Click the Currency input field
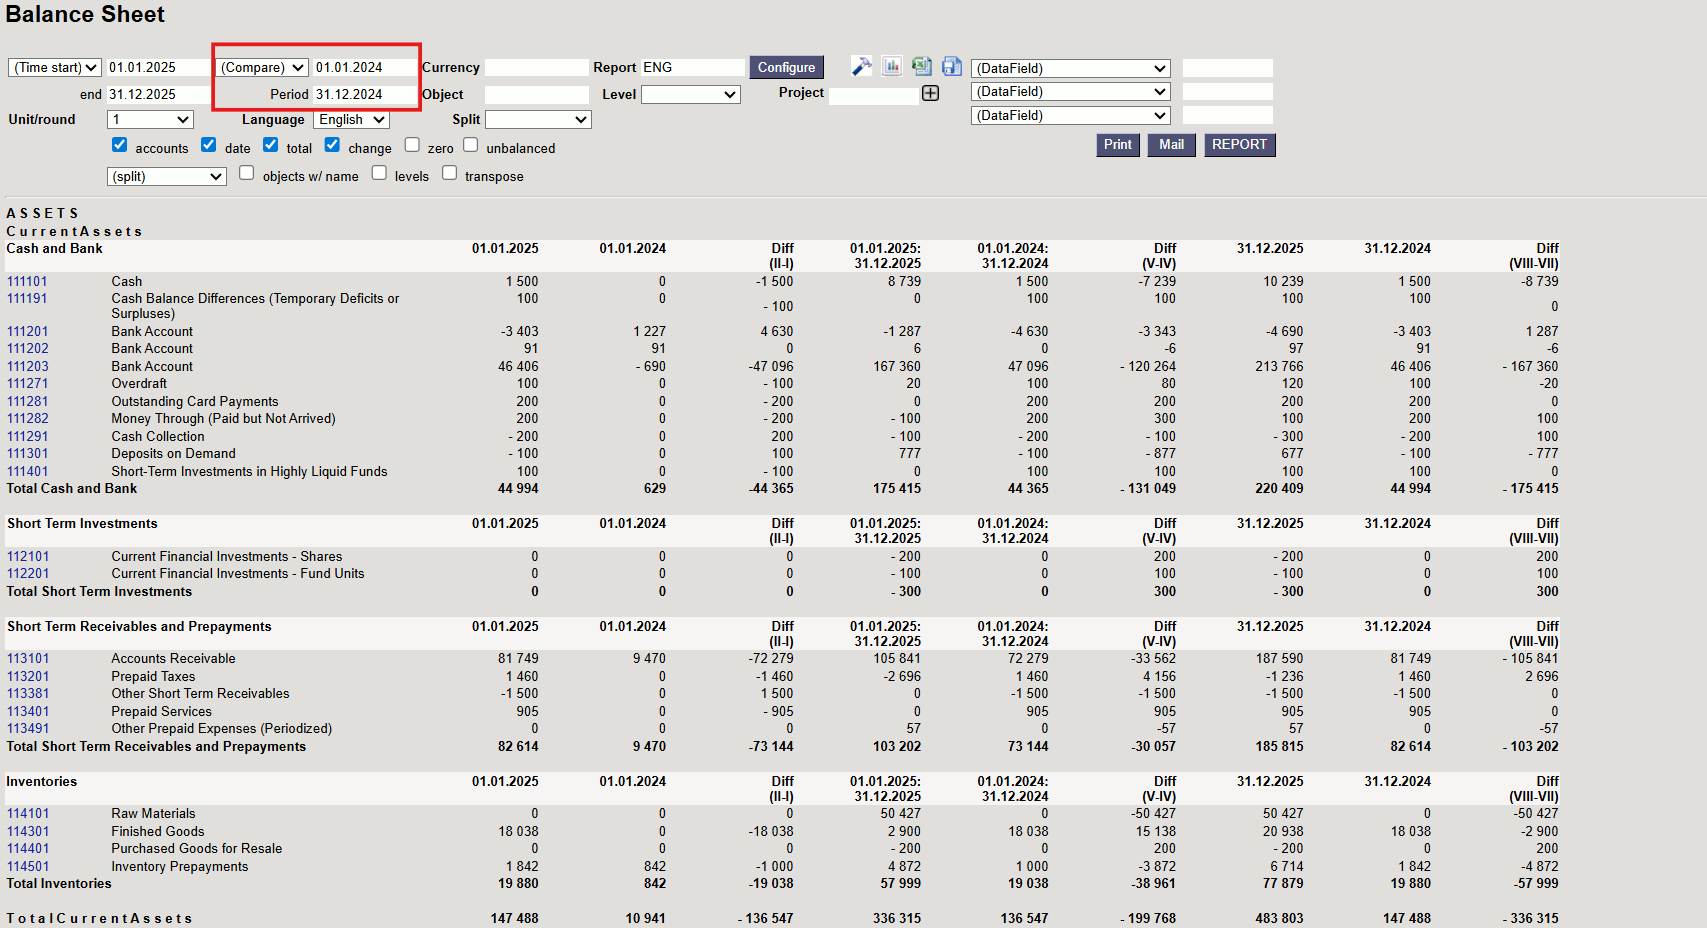 tap(536, 68)
